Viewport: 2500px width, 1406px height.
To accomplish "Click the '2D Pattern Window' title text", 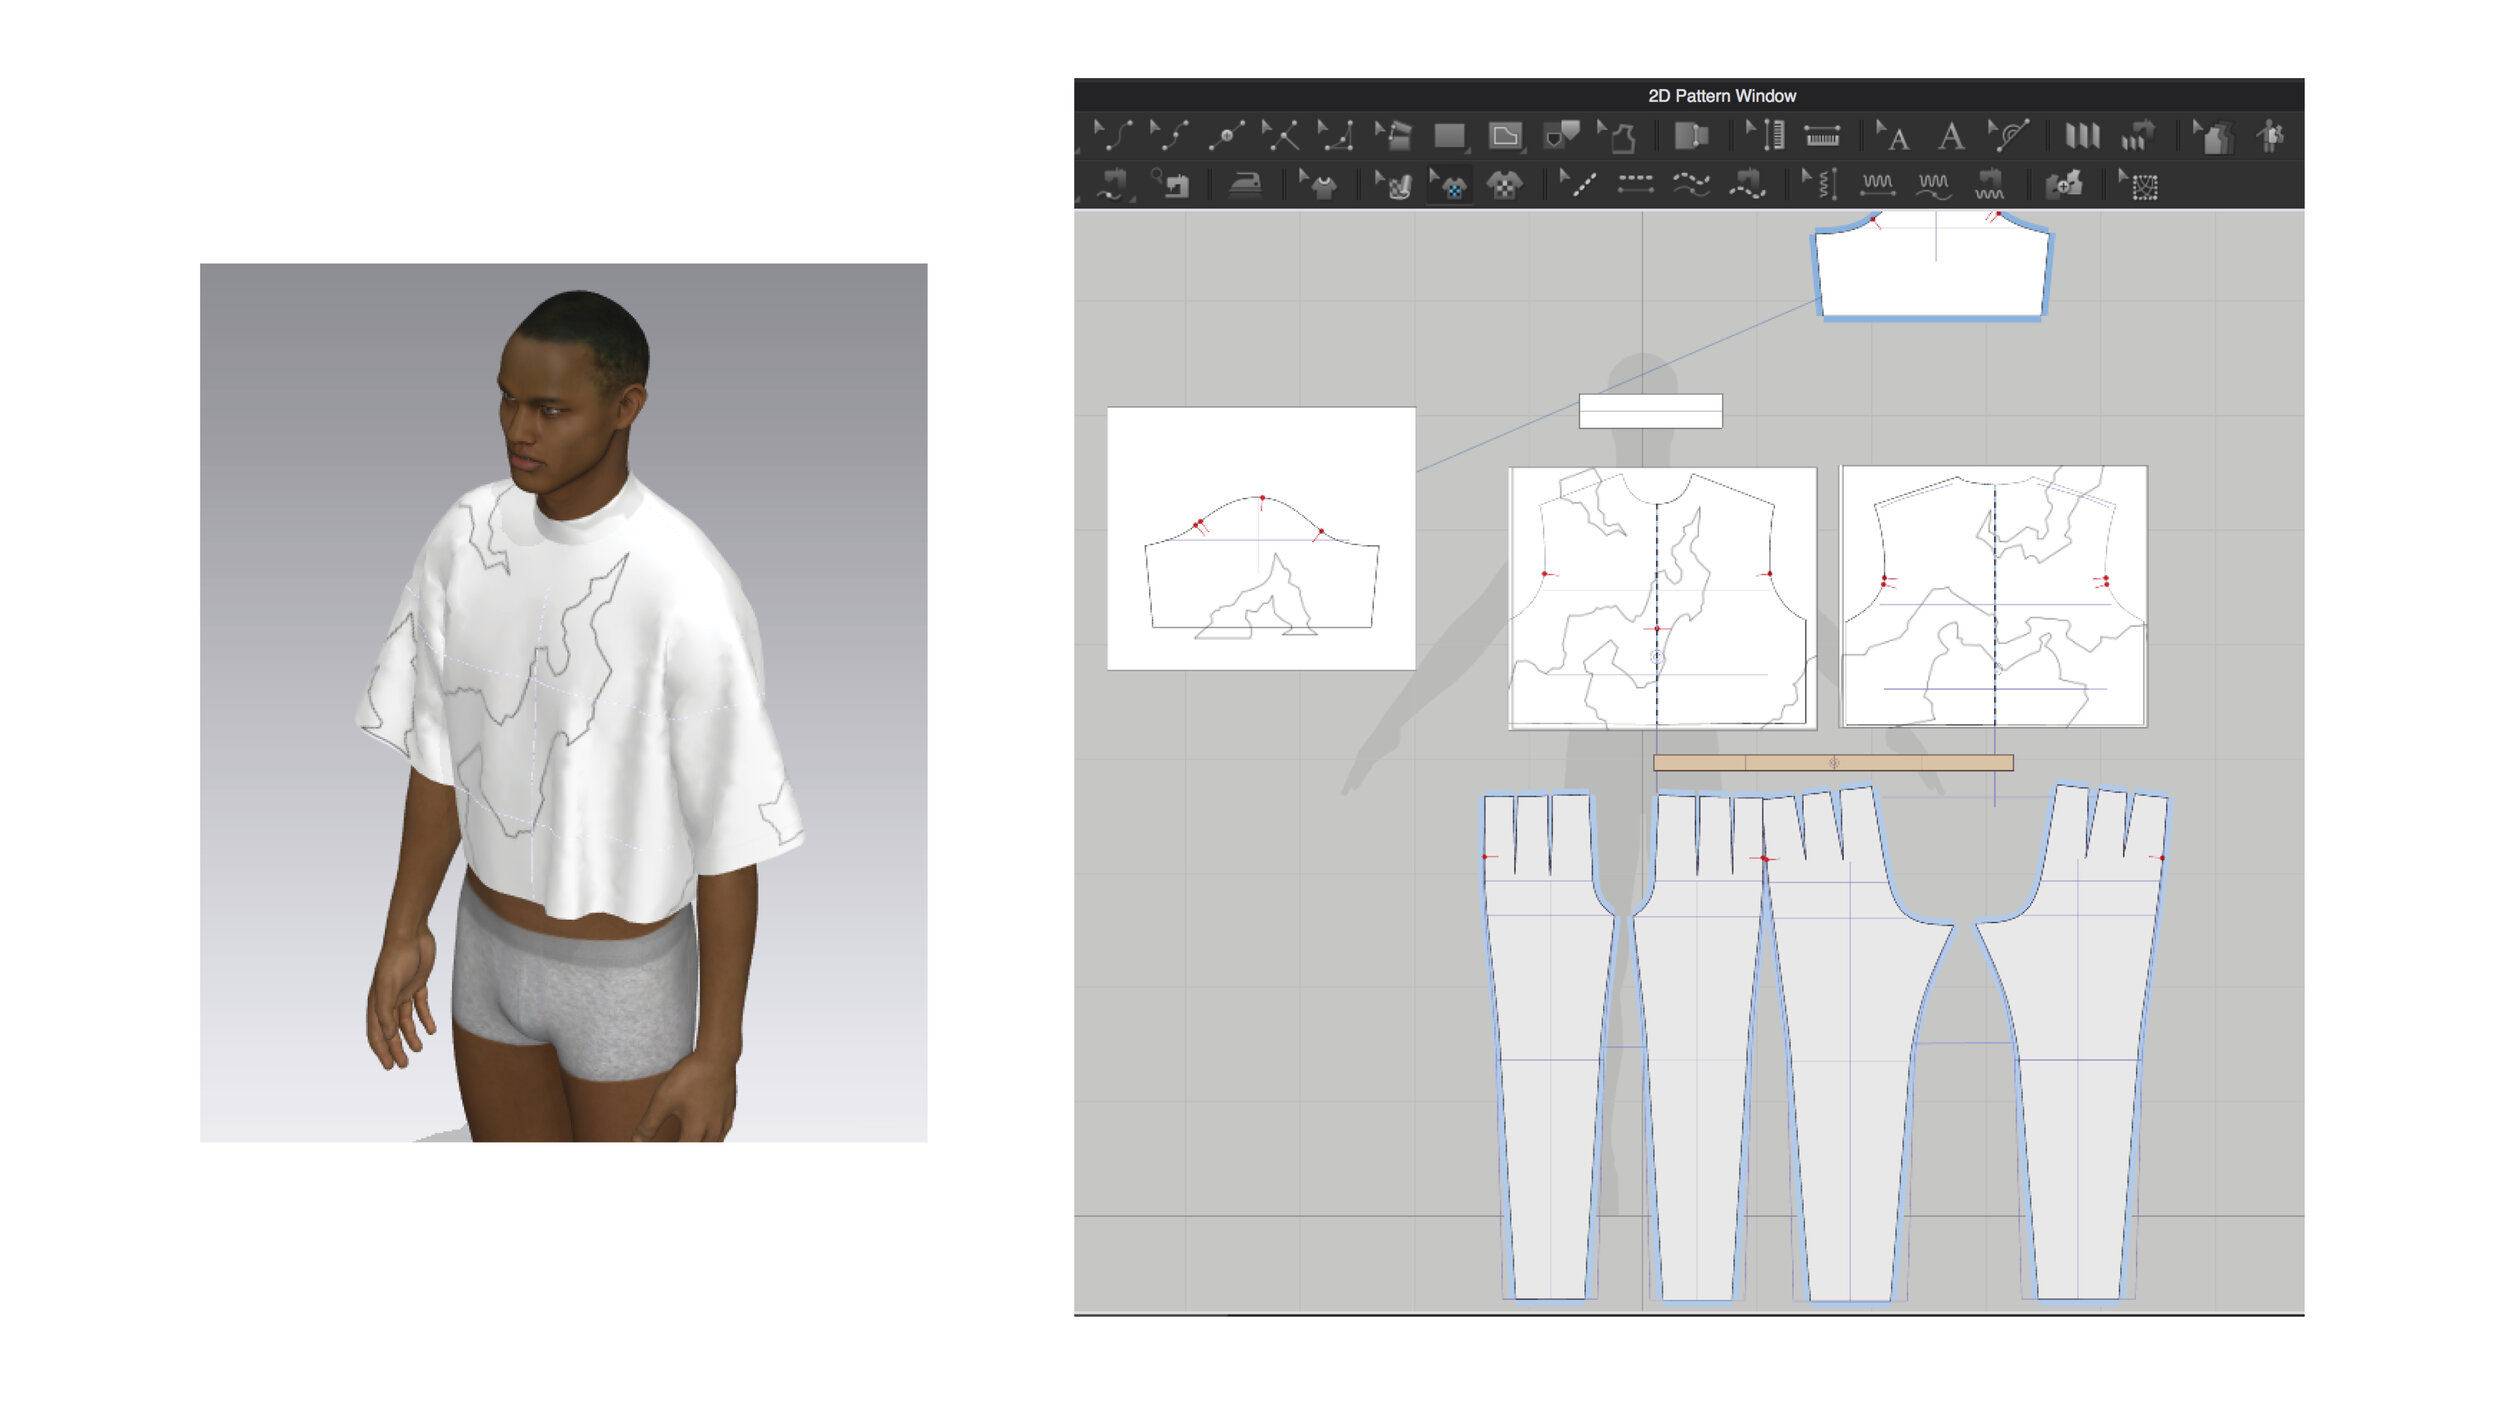I will point(1722,96).
